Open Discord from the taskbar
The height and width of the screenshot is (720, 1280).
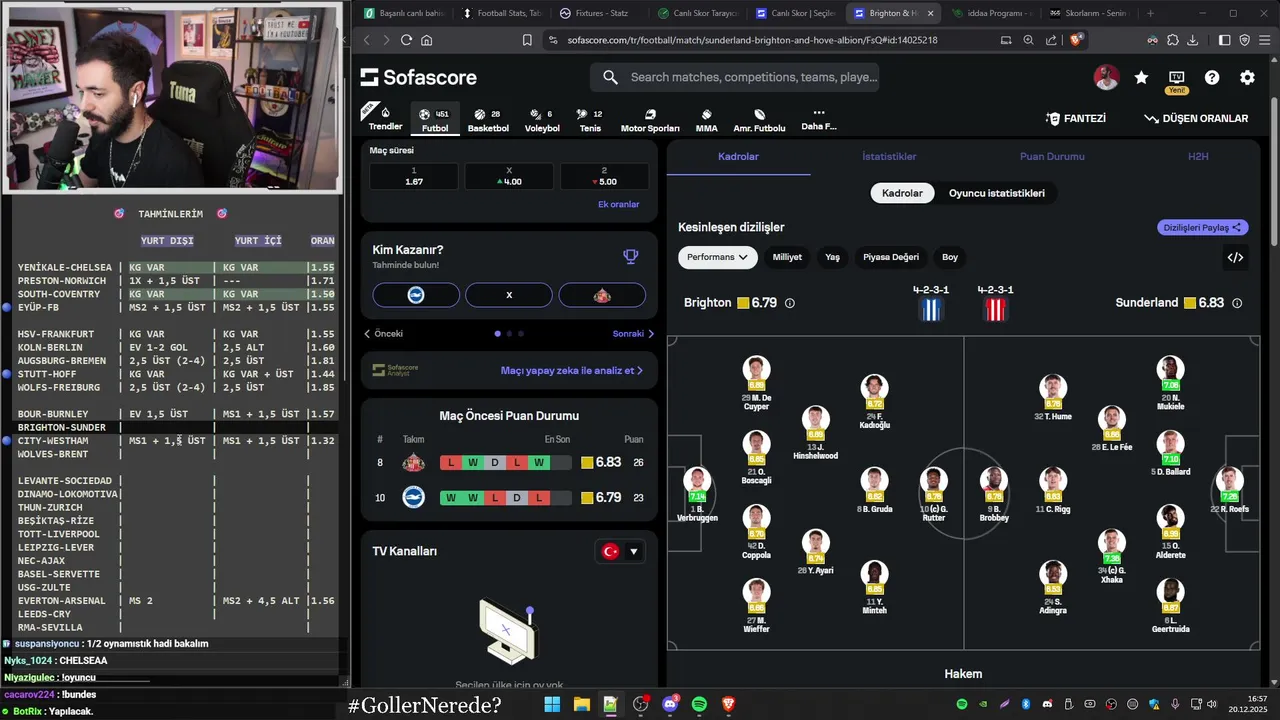[670, 704]
